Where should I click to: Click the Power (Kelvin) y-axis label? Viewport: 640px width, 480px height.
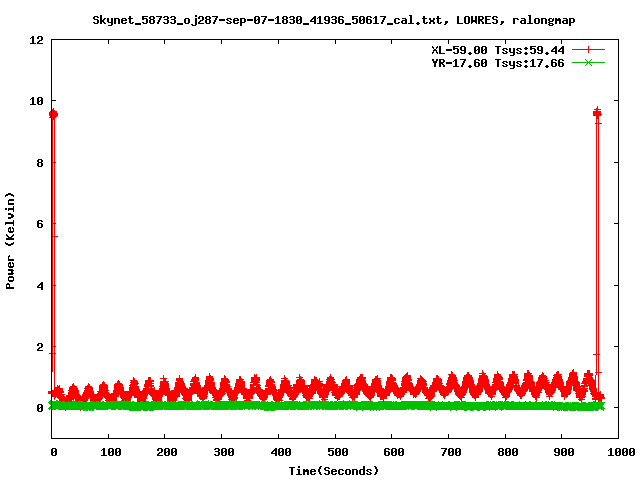point(10,241)
